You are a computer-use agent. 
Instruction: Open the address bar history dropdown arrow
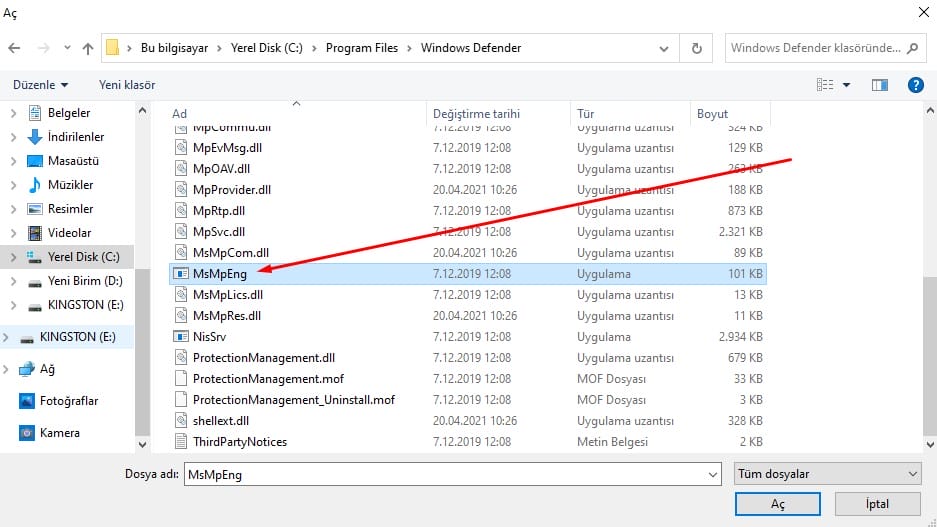click(x=665, y=48)
